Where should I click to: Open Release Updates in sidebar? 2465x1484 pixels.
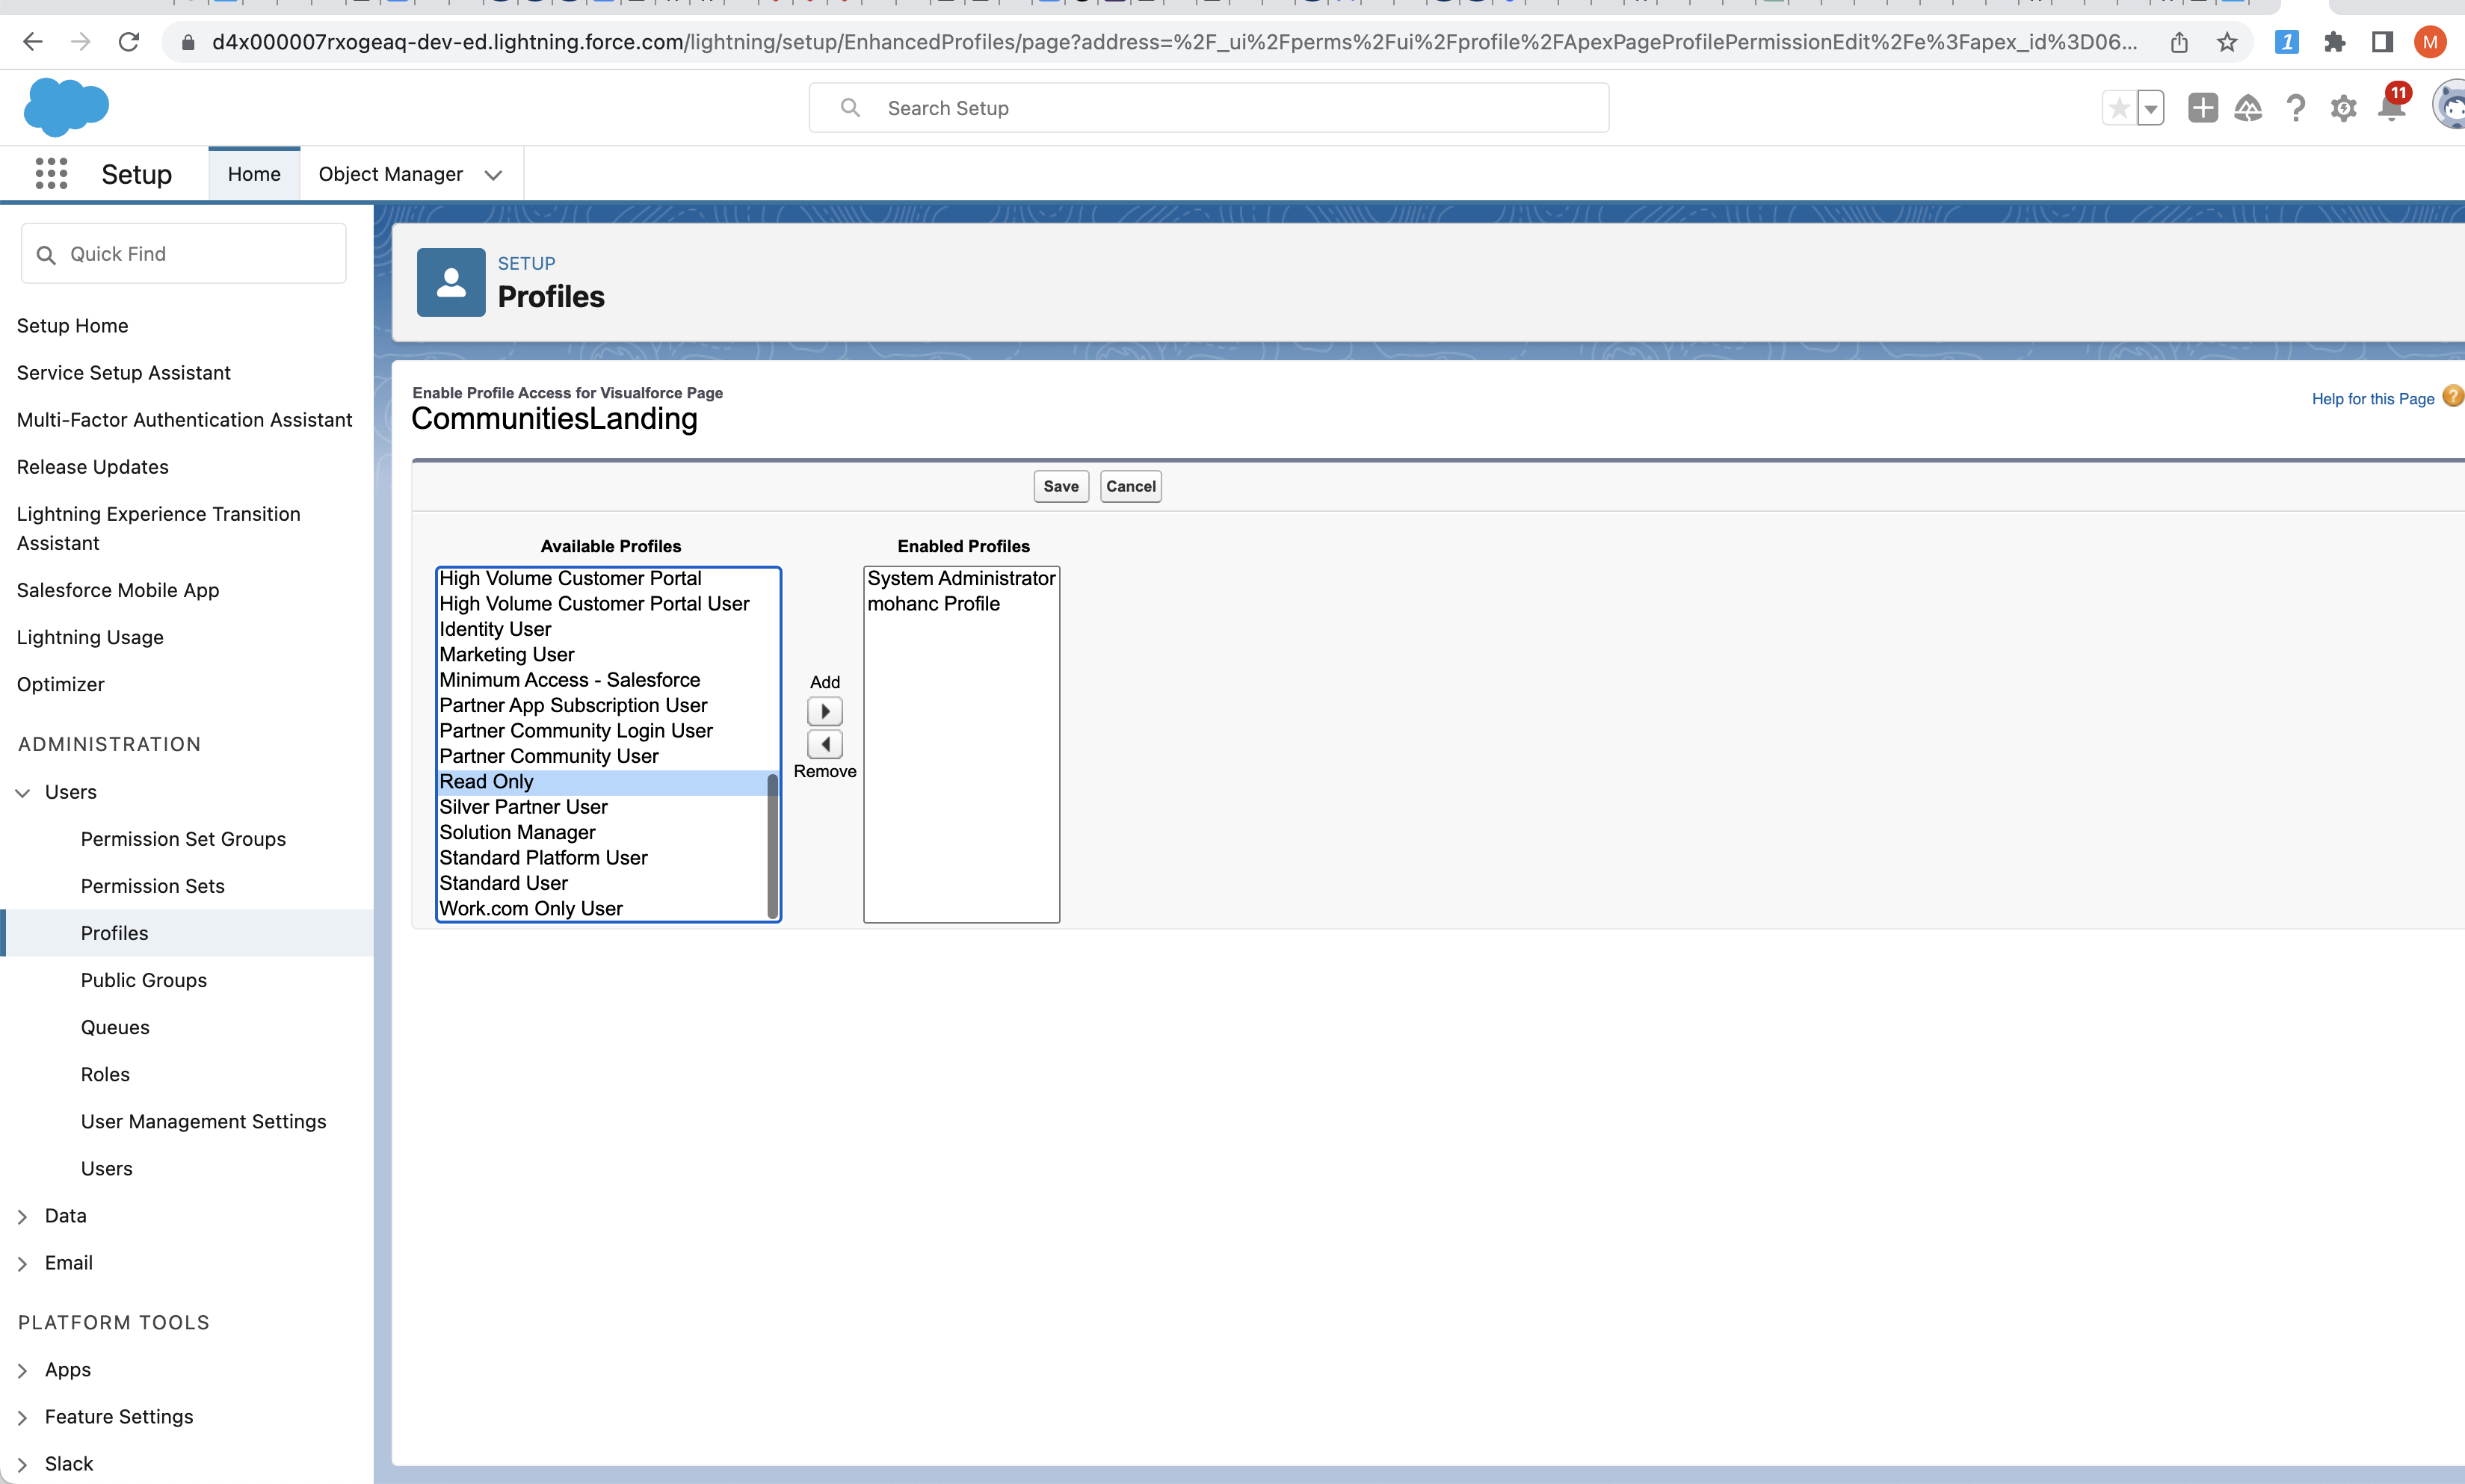(x=92, y=467)
